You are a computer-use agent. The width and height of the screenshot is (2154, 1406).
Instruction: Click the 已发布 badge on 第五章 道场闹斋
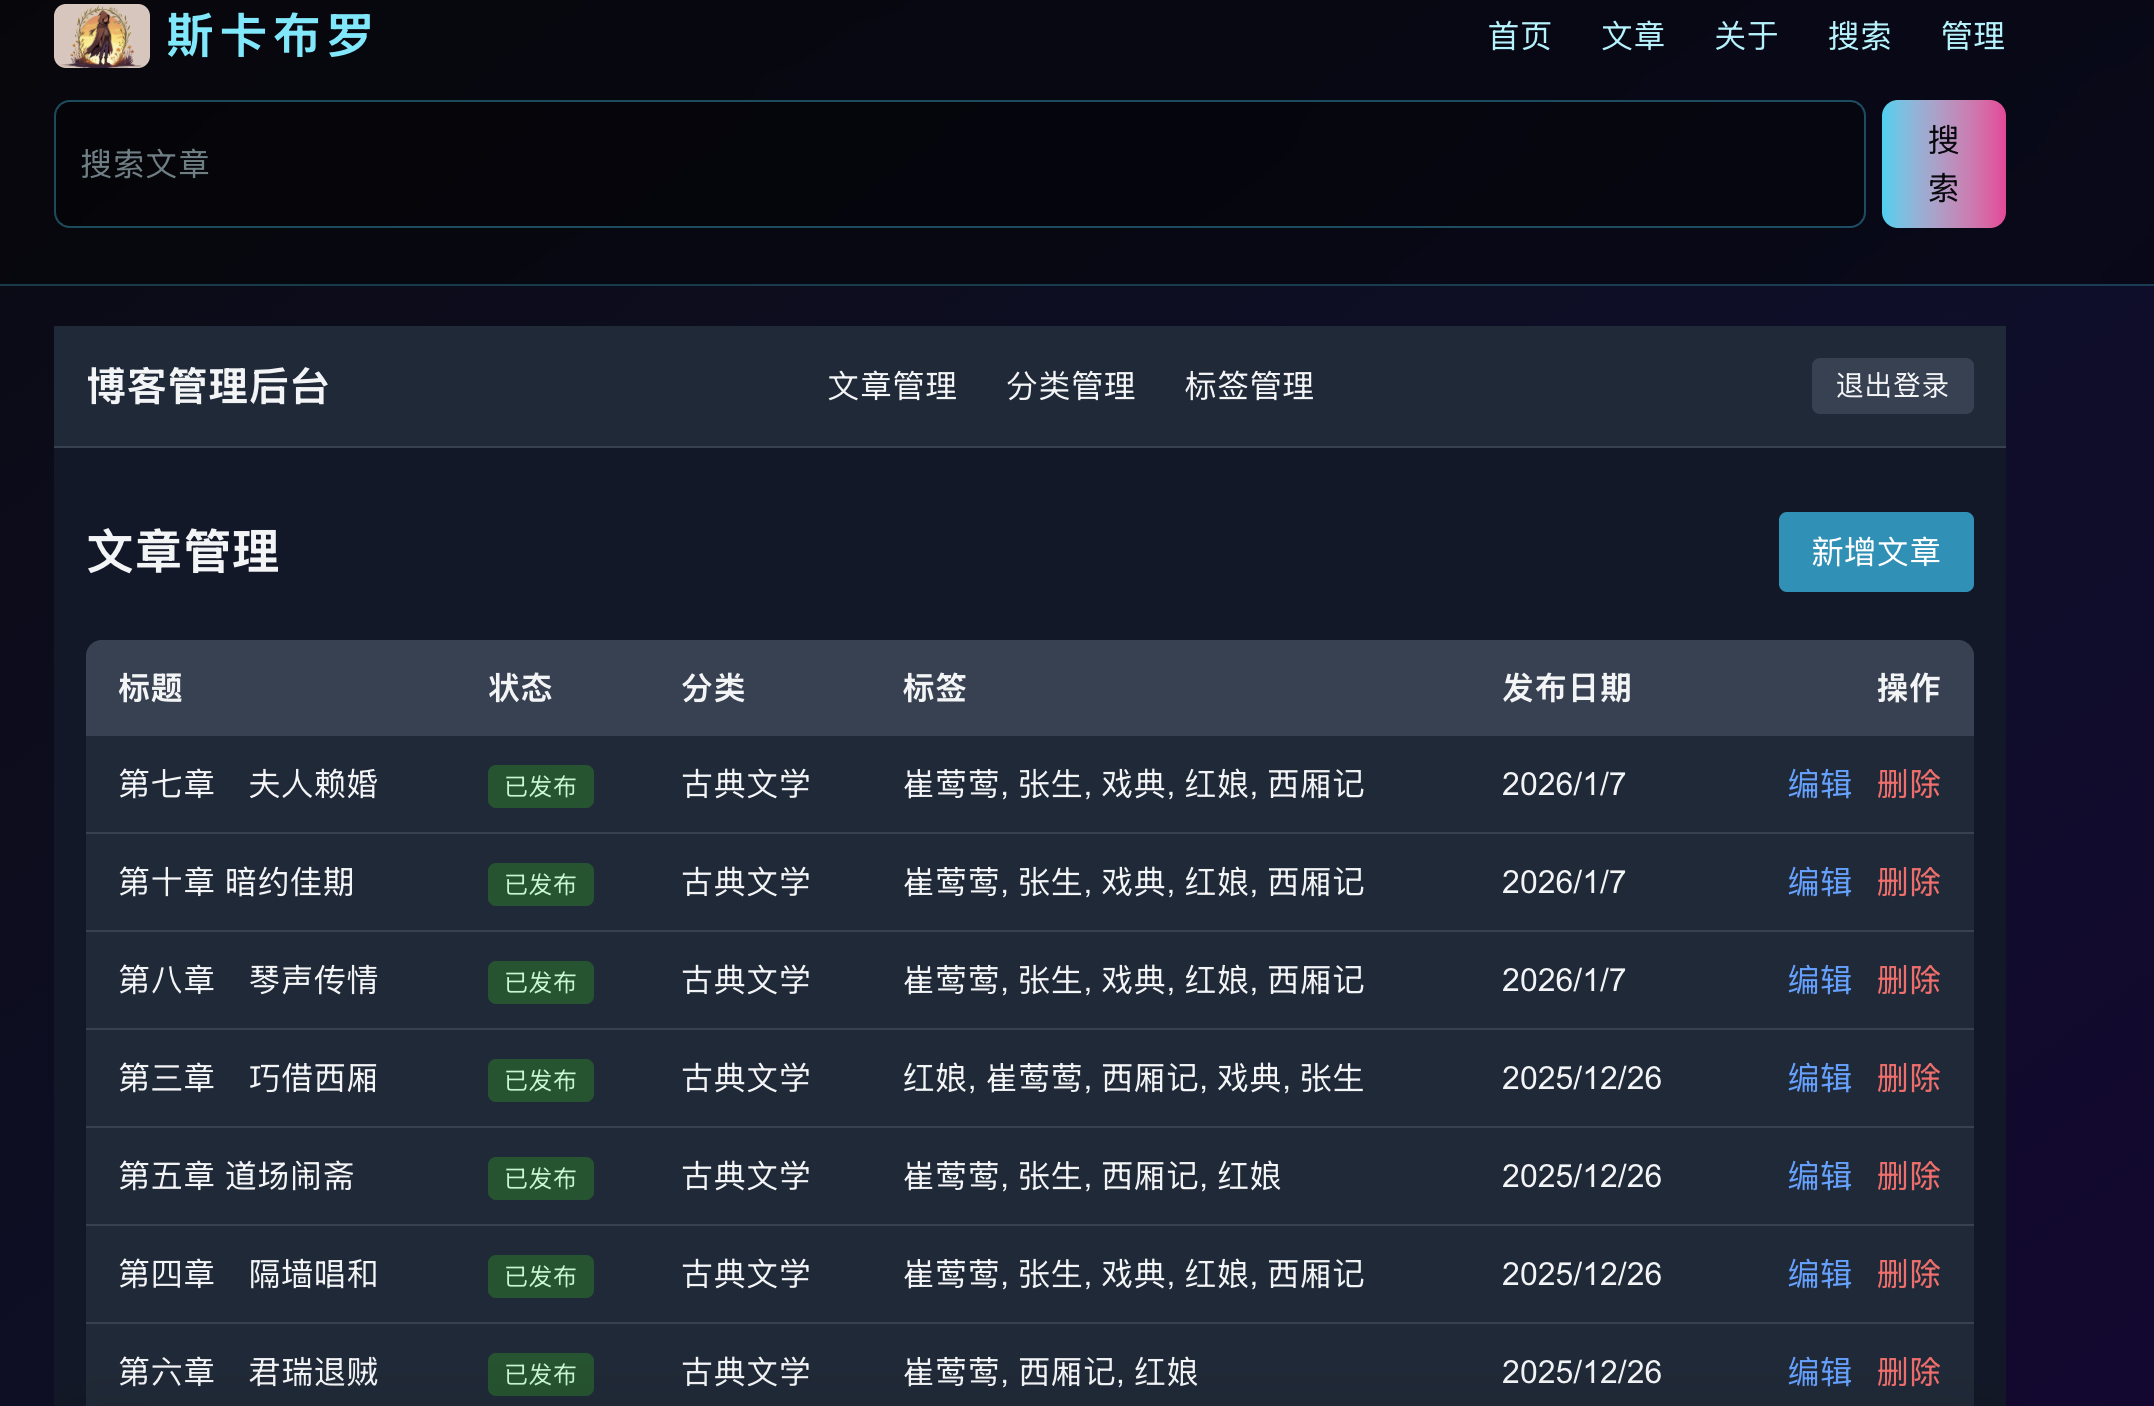tap(539, 1178)
